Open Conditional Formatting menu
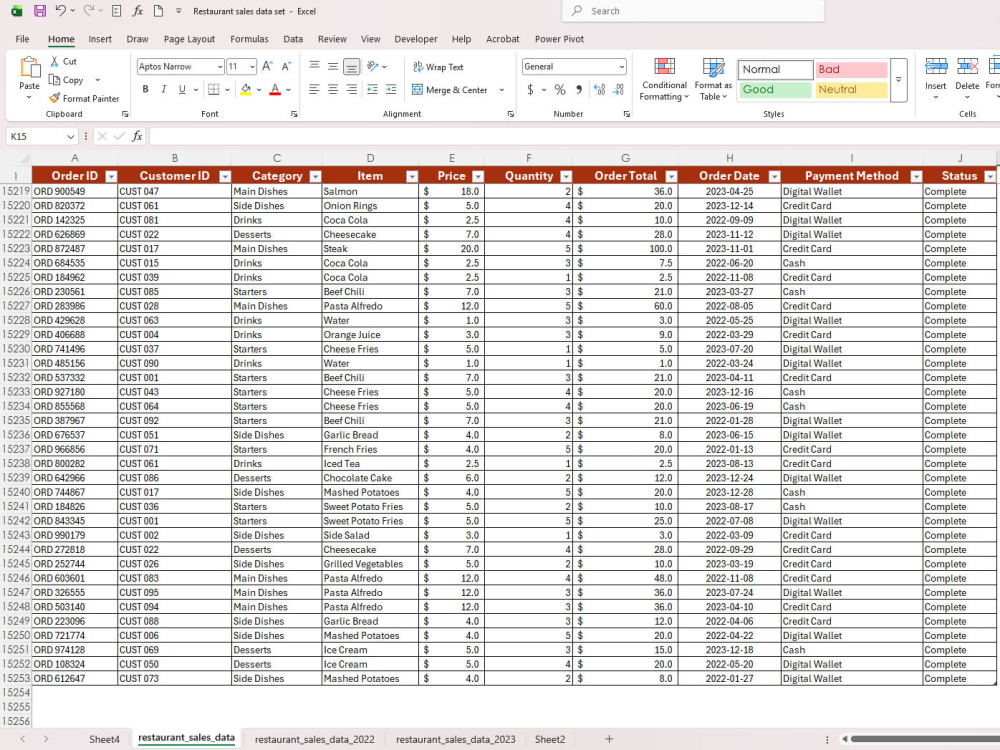 664,79
